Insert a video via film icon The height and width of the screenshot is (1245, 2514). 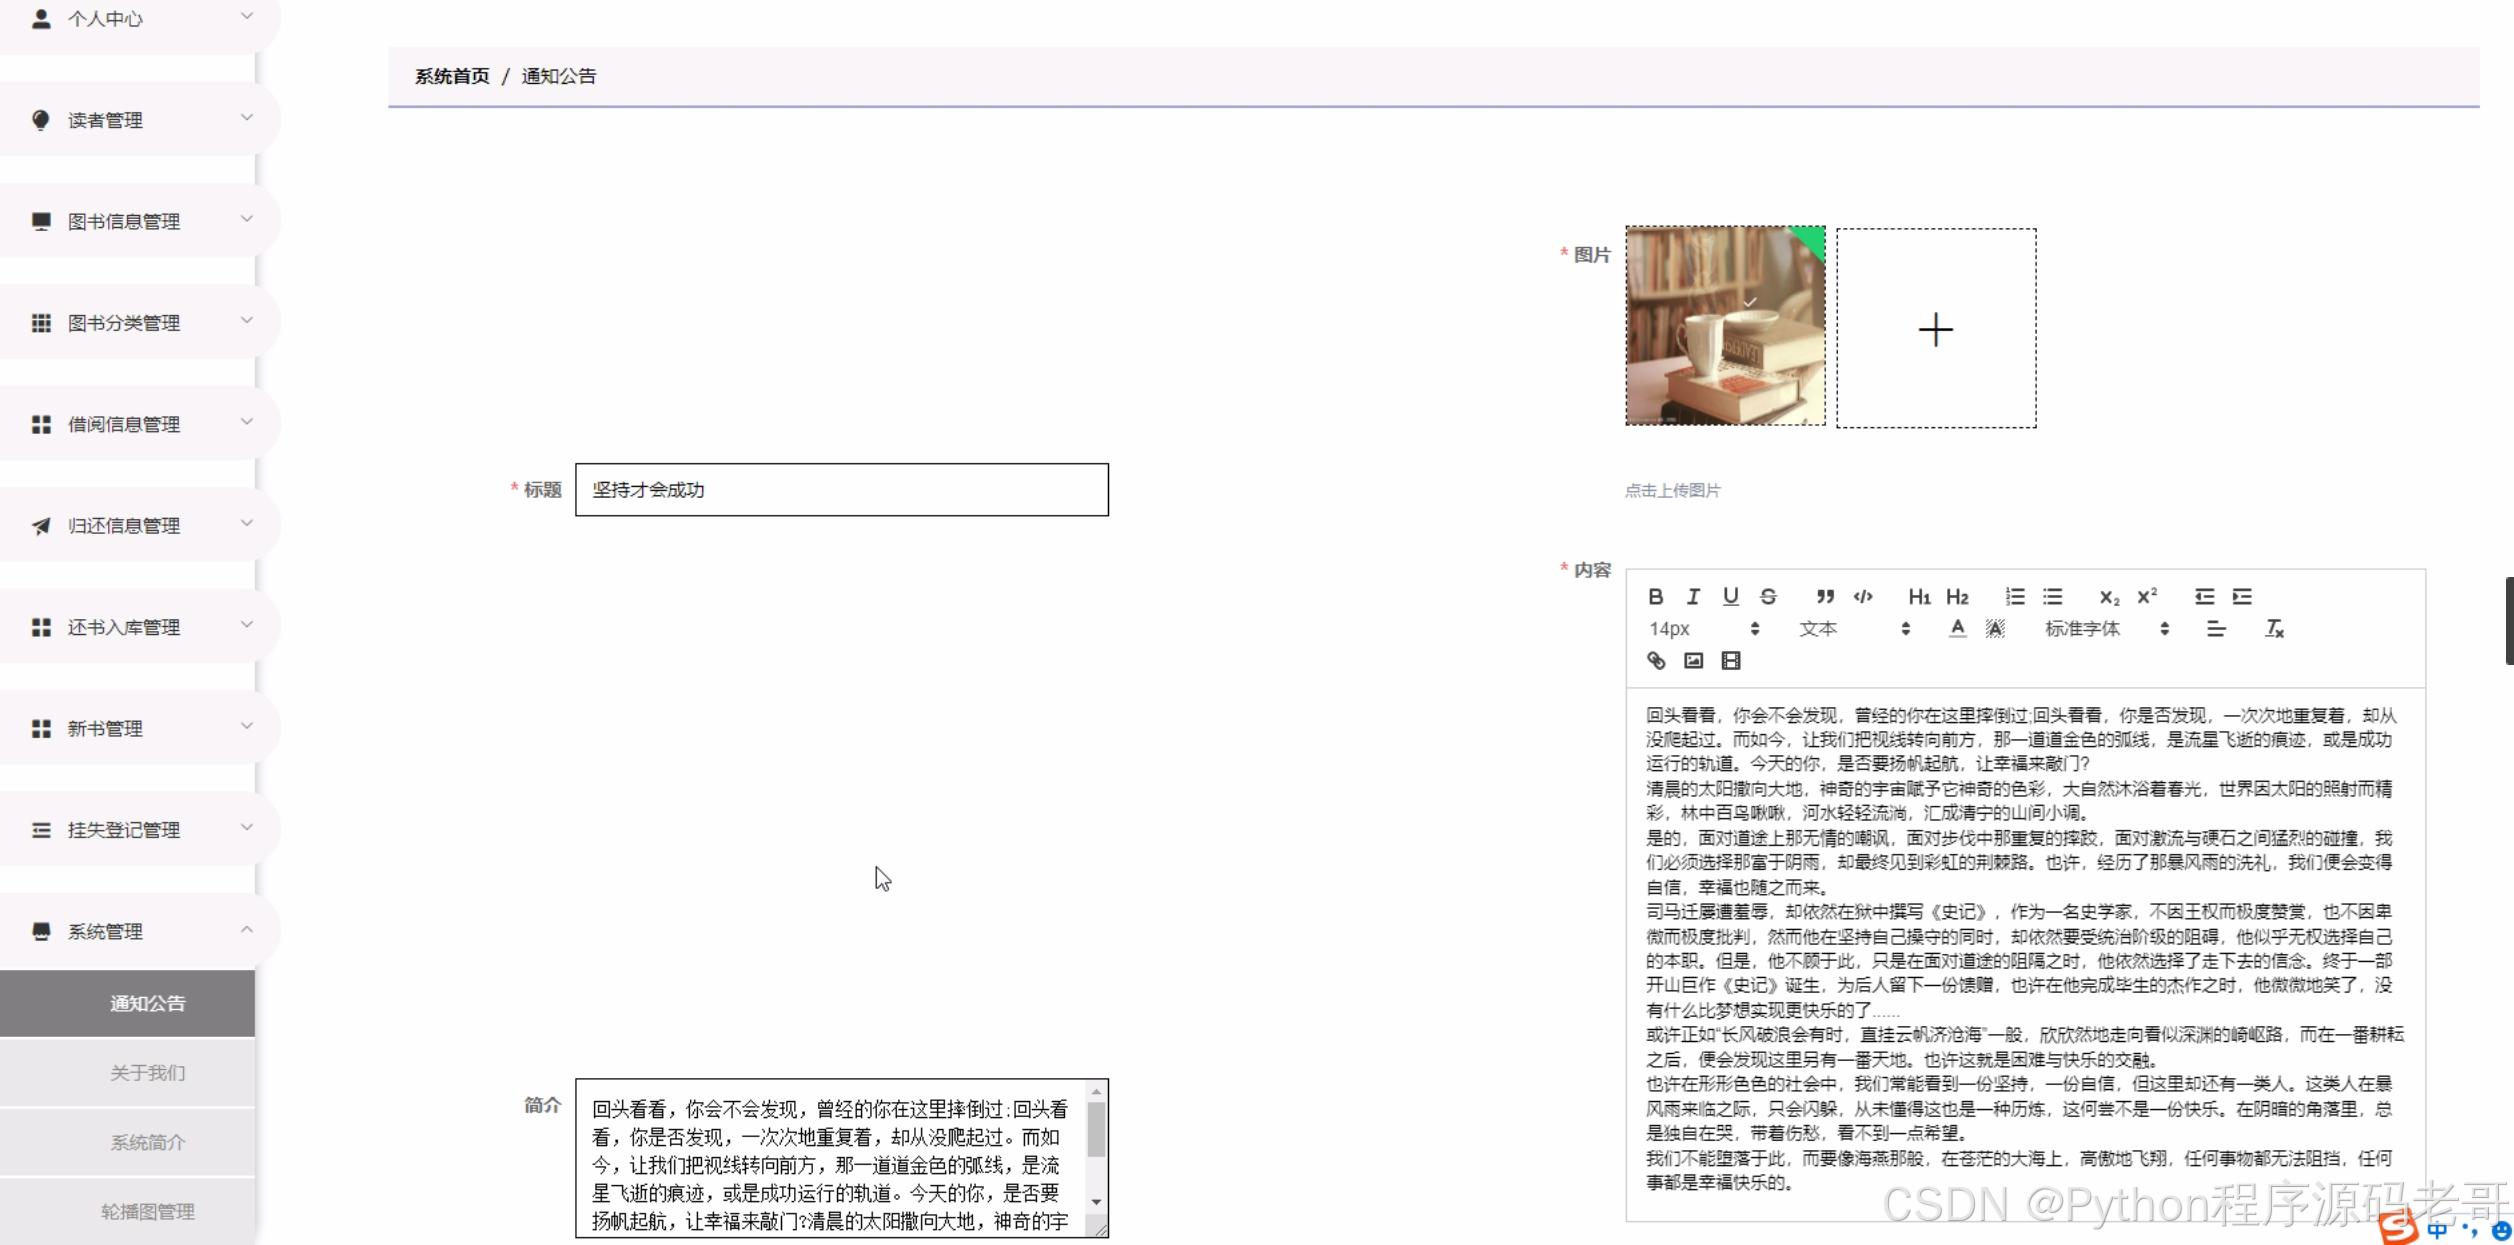tap(1730, 660)
